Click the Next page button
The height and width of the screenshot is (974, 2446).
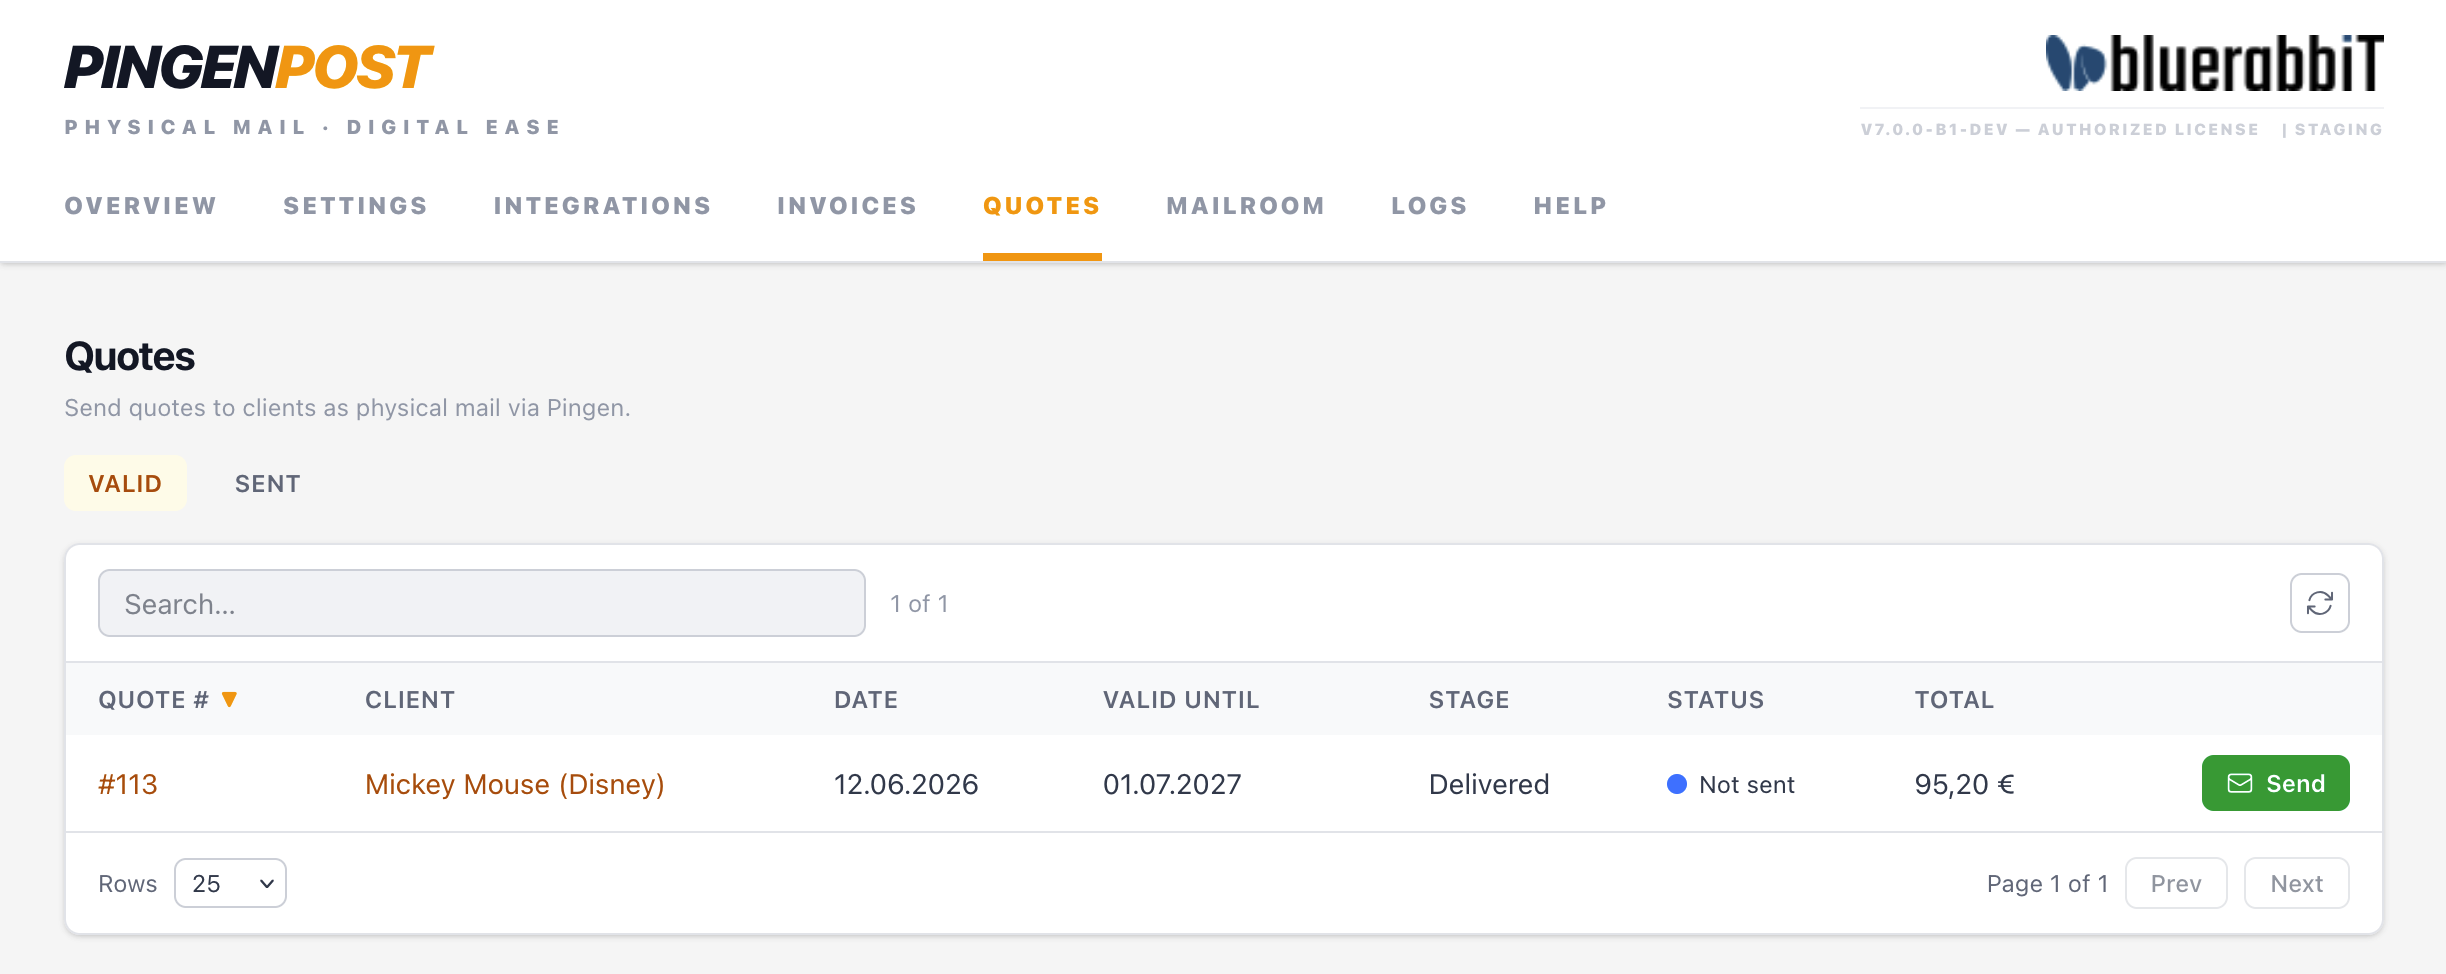(x=2297, y=883)
